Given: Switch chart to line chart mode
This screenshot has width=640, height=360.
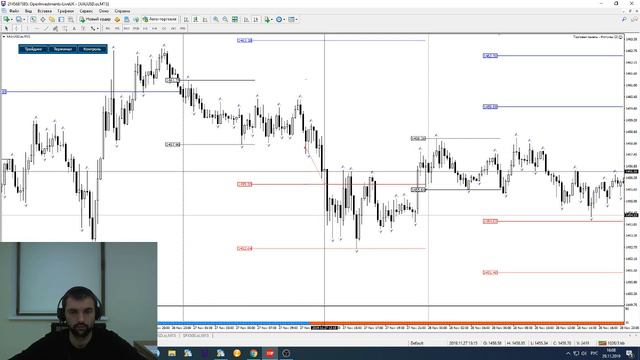Looking at the screenshot, I should [205, 19].
